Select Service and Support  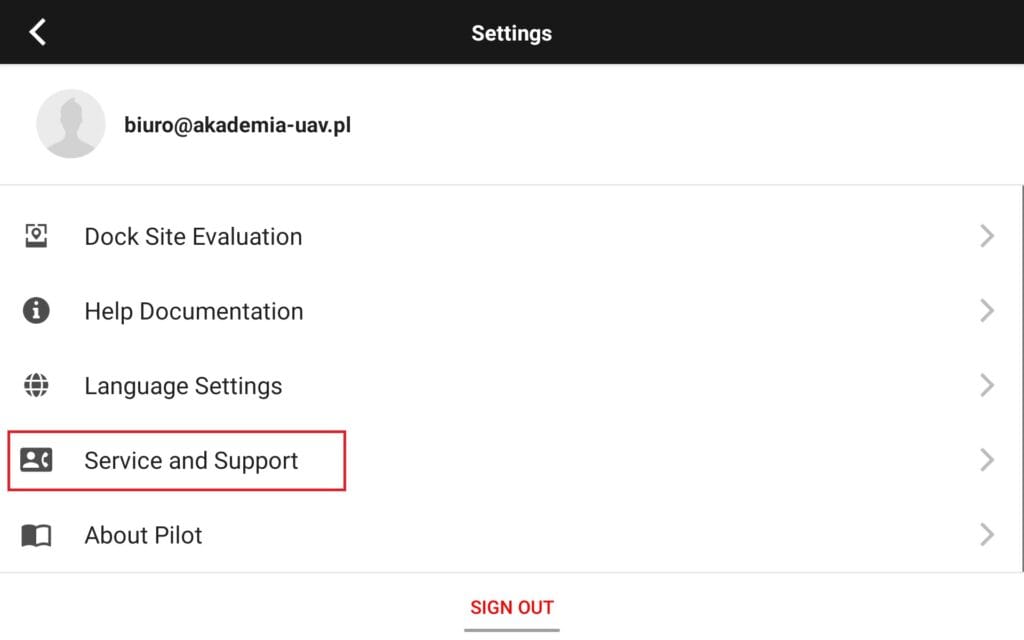[x=191, y=461]
